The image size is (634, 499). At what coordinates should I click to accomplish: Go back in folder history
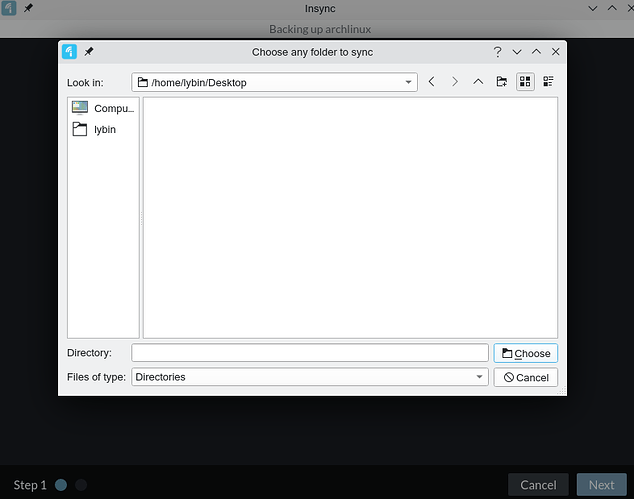431,82
